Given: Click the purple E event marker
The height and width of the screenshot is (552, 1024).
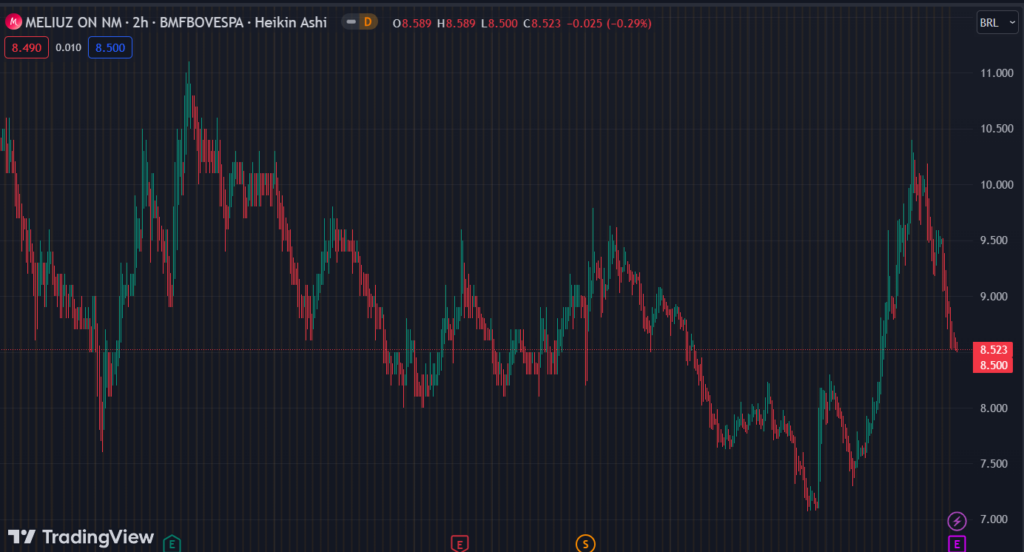Looking at the screenshot, I should (x=957, y=544).
